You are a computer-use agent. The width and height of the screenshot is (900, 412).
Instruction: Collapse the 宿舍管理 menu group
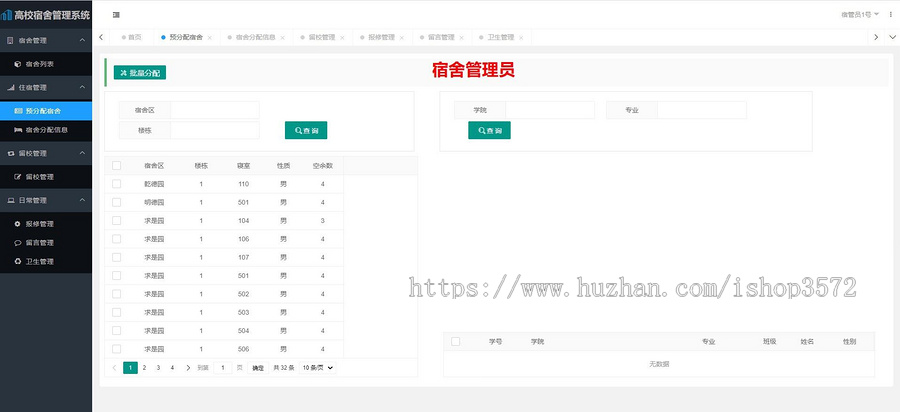(82, 40)
